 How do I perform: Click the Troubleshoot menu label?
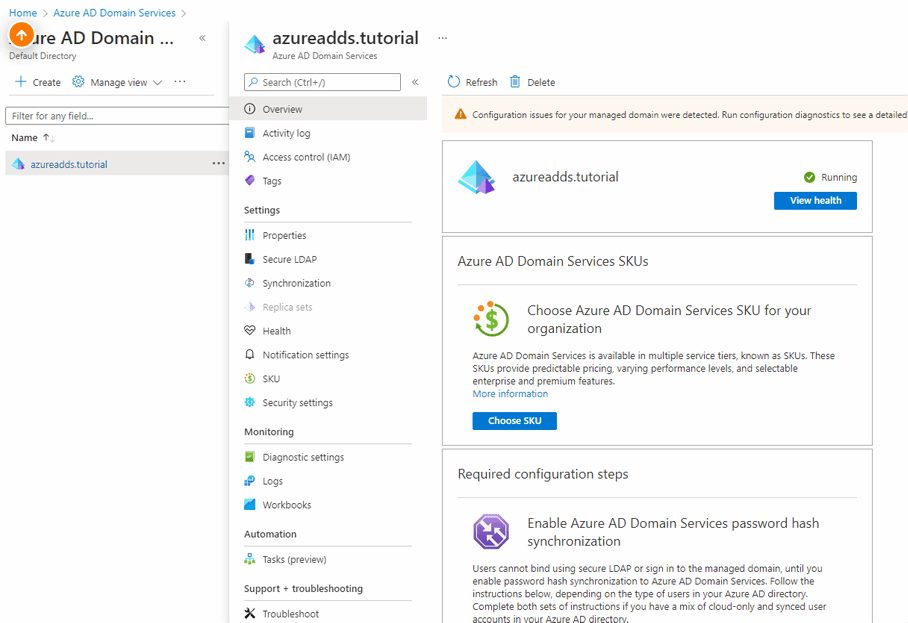[291, 614]
